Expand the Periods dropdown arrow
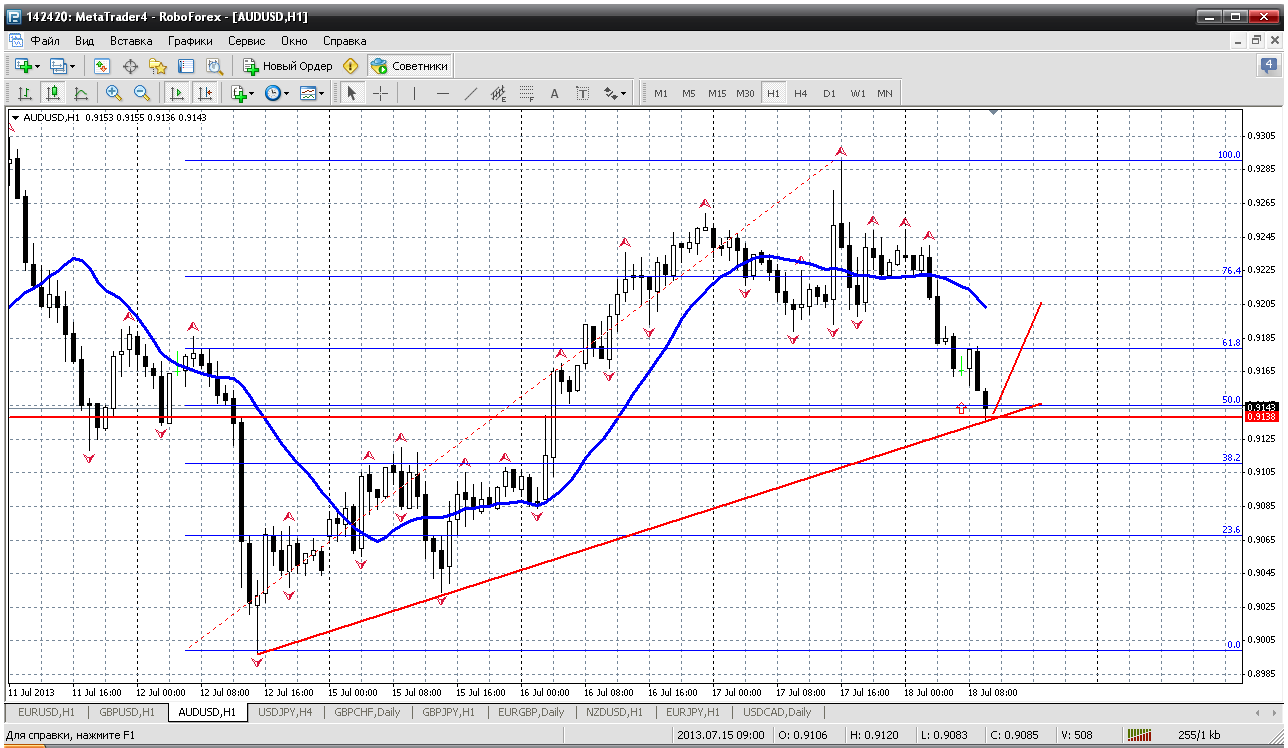This screenshot has width=1288, height=748. coord(286,93)
